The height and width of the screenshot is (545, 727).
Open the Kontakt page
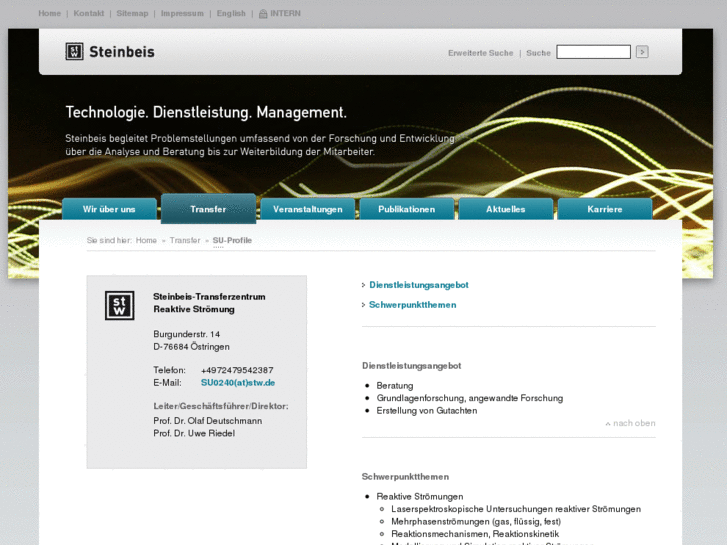pos(89,13)
